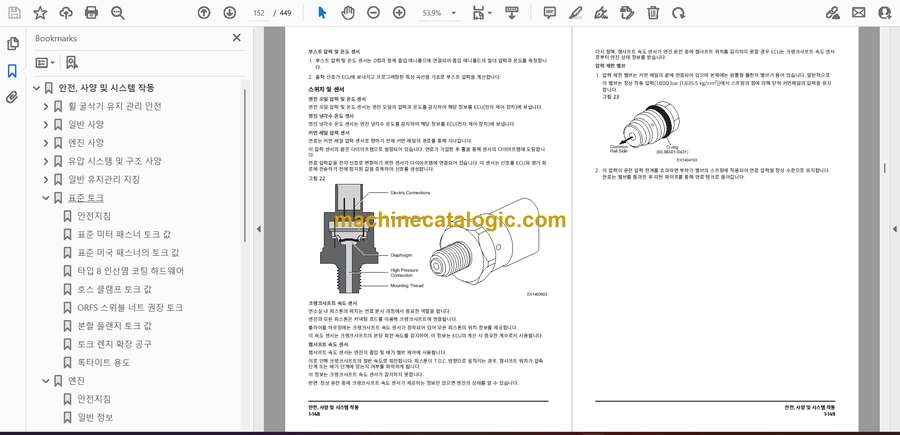
Task: Click the bookmarks panel vertical scrollbar
Action: click(x=246, y=164)
